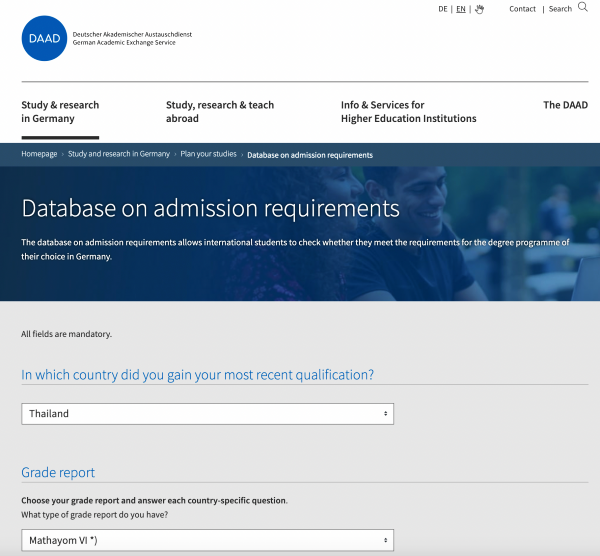Open Study, research & teach abroad menu

pos(220,111)
